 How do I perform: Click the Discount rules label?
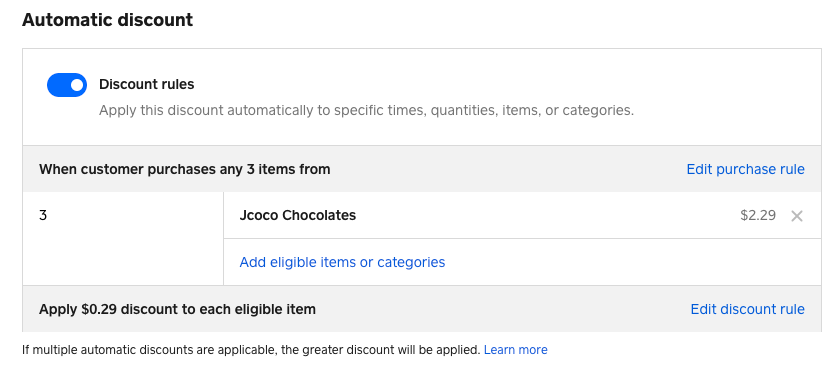147,84
